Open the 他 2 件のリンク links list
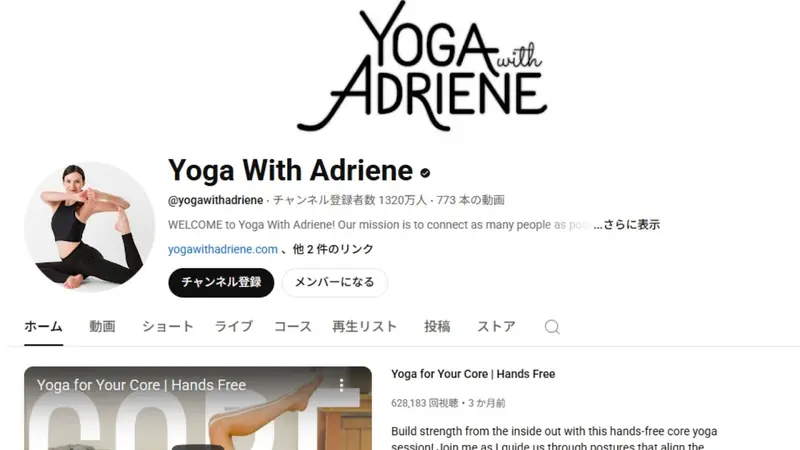This screenshot has width=800, height=450. [333, 249]
